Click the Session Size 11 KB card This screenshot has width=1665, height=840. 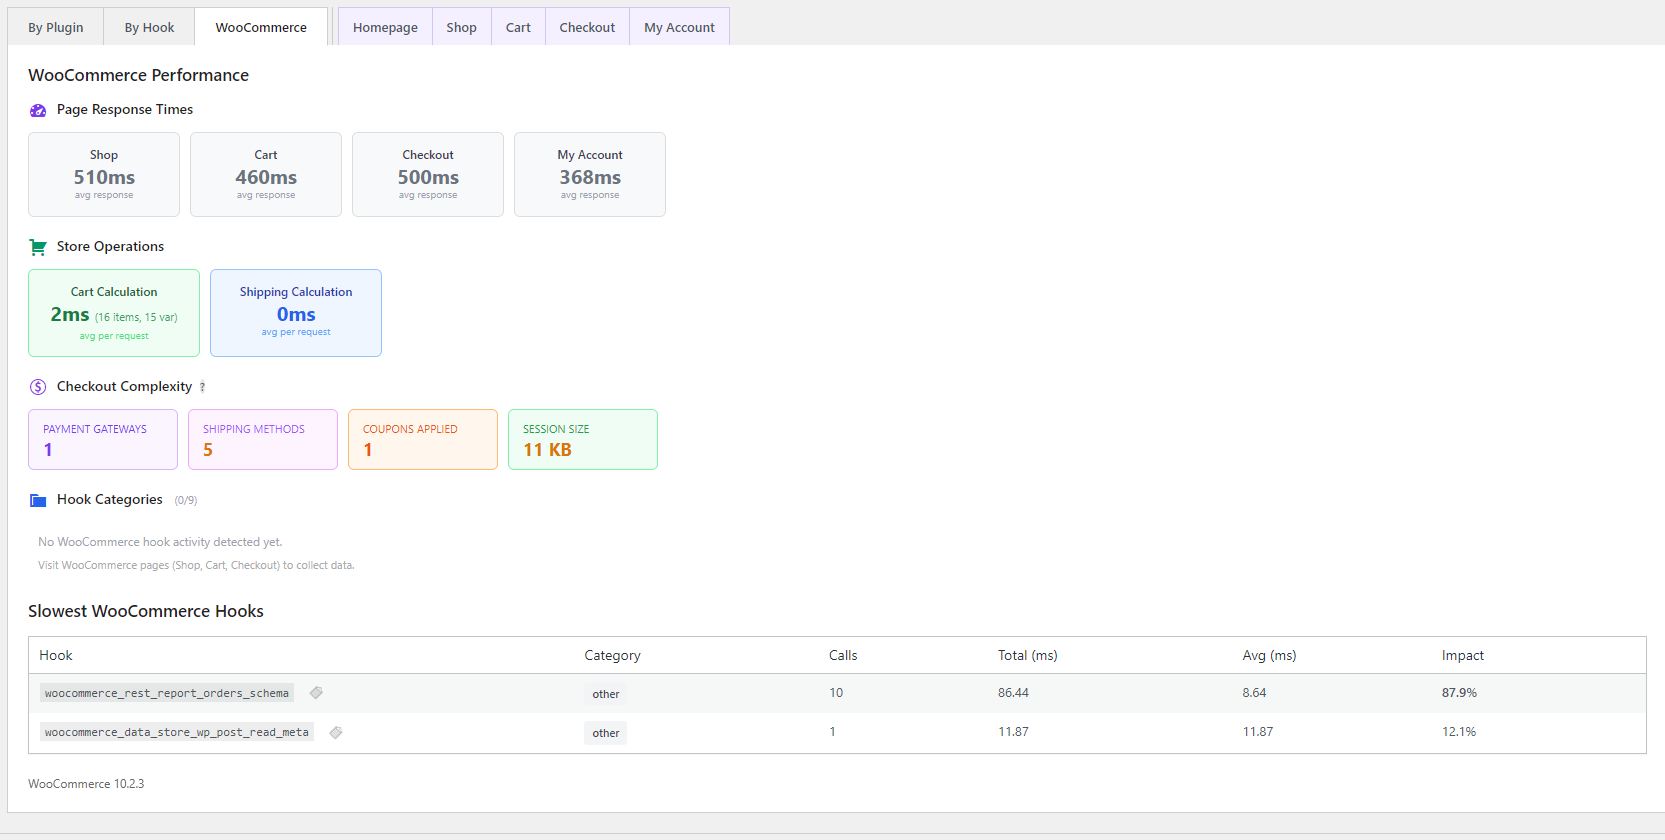tap(583, 439)
